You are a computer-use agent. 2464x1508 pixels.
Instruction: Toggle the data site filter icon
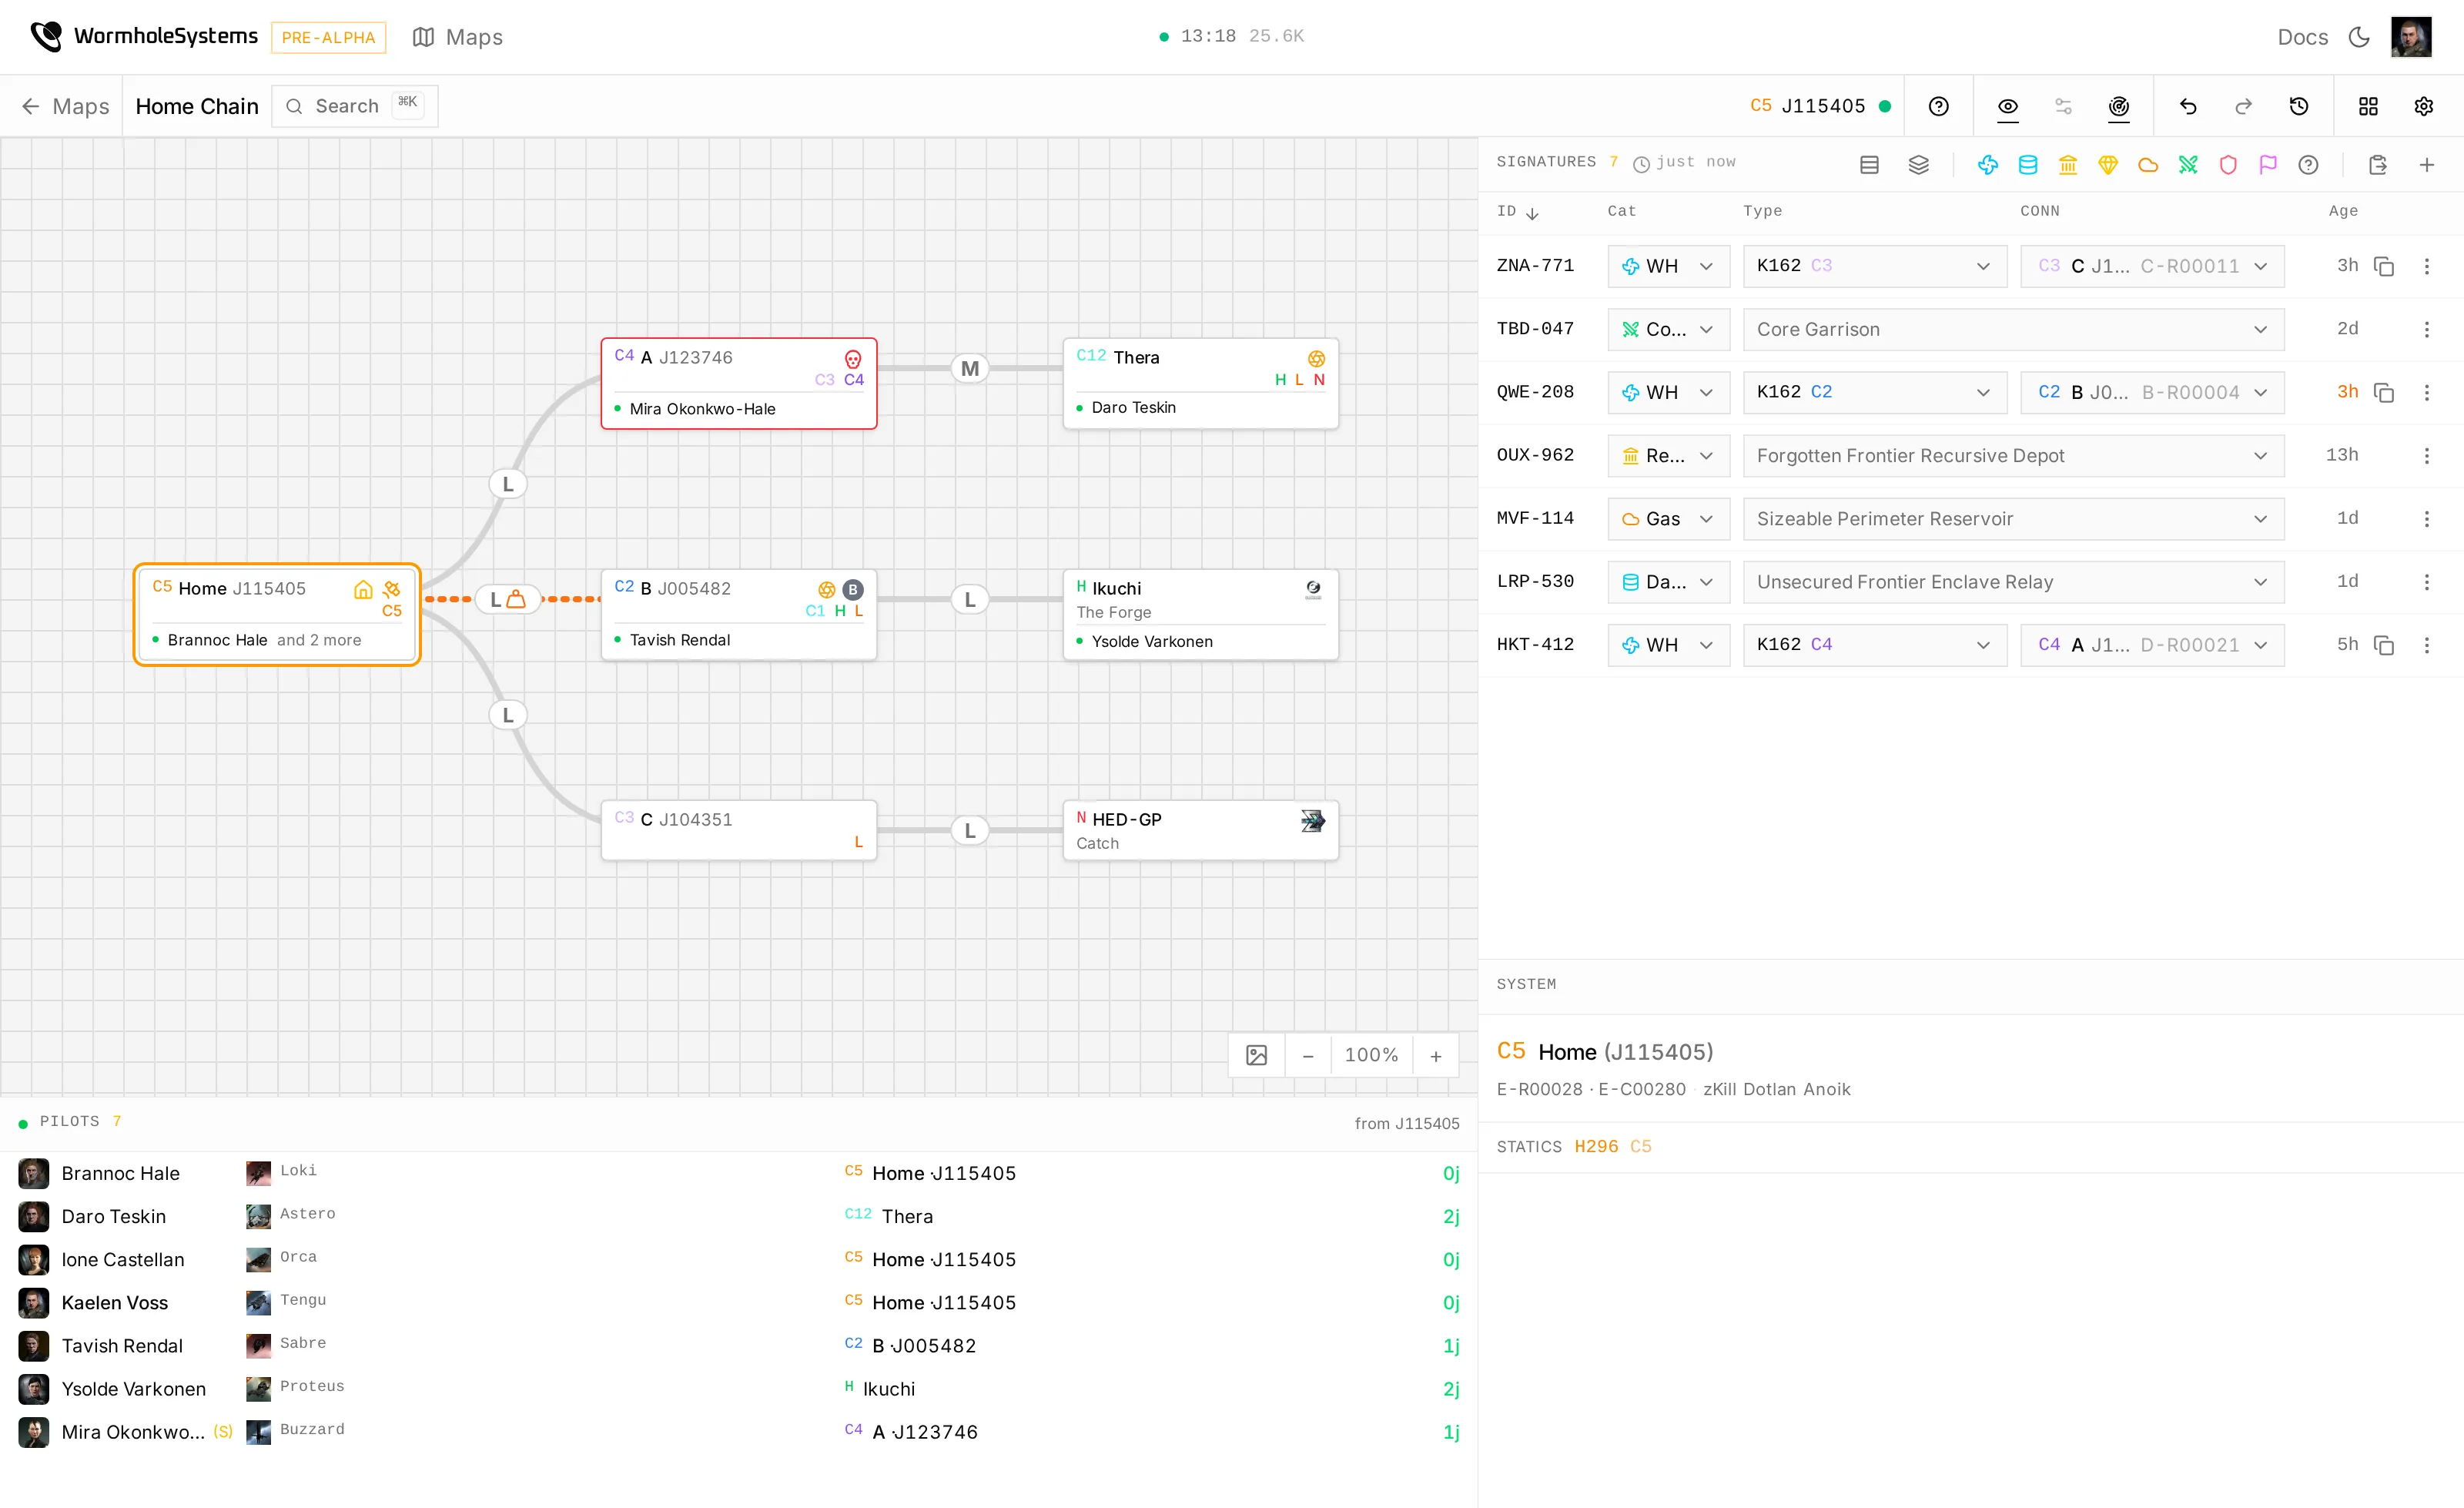pyautogui.click(x=2027, y=165)
